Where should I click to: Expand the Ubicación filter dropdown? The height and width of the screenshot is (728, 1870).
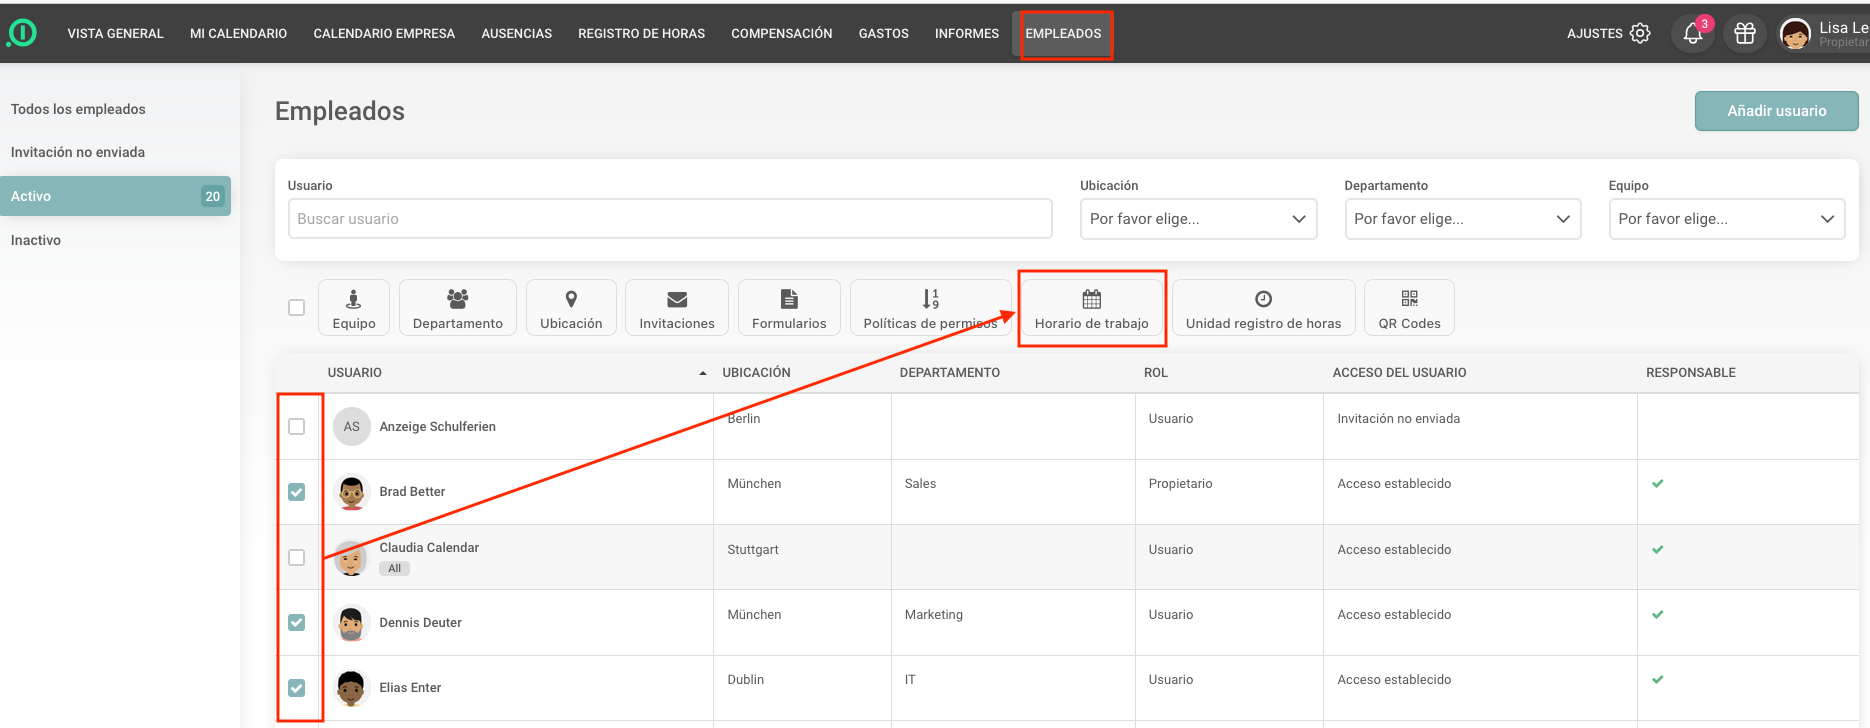tap(1198, 219)
